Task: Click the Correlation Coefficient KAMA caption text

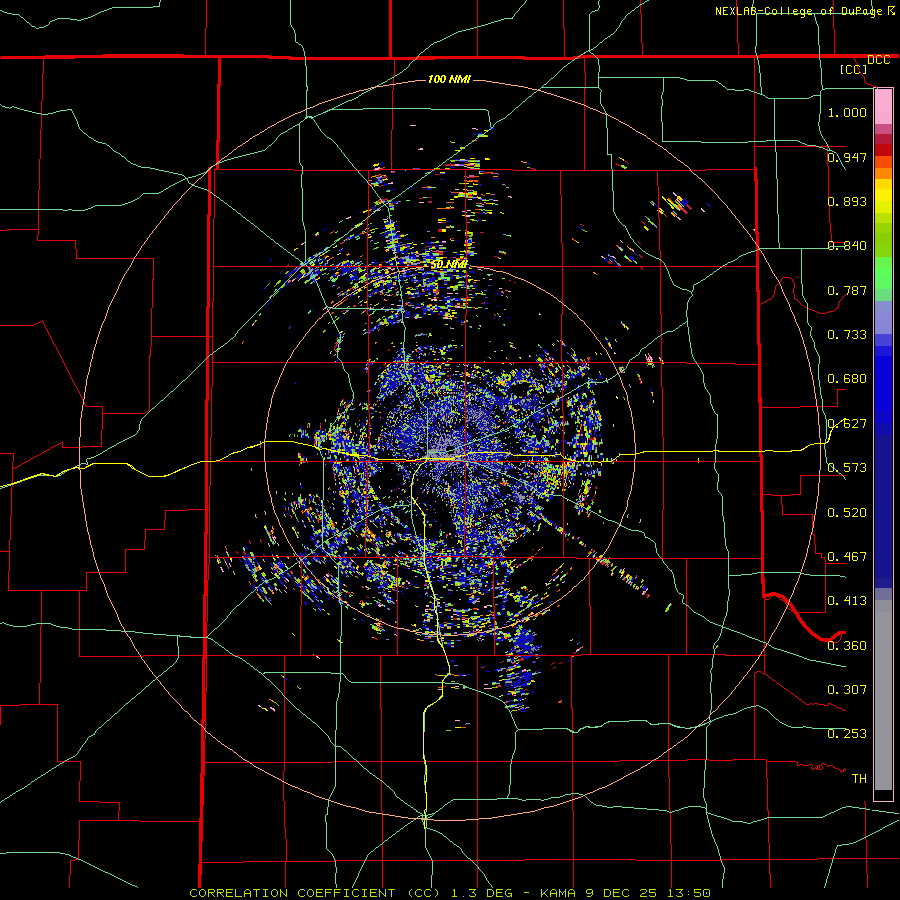Action: [450, 893]
